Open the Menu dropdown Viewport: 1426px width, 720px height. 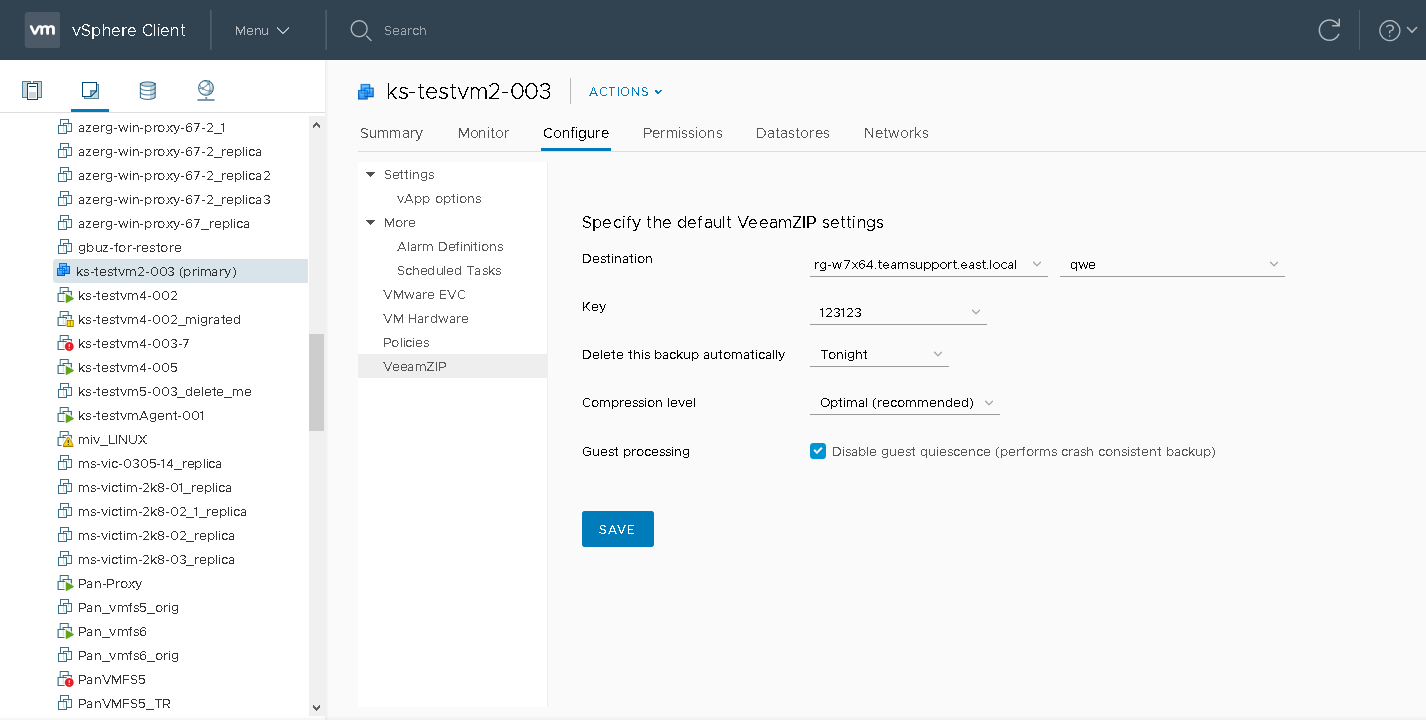[x=262, y=30]
